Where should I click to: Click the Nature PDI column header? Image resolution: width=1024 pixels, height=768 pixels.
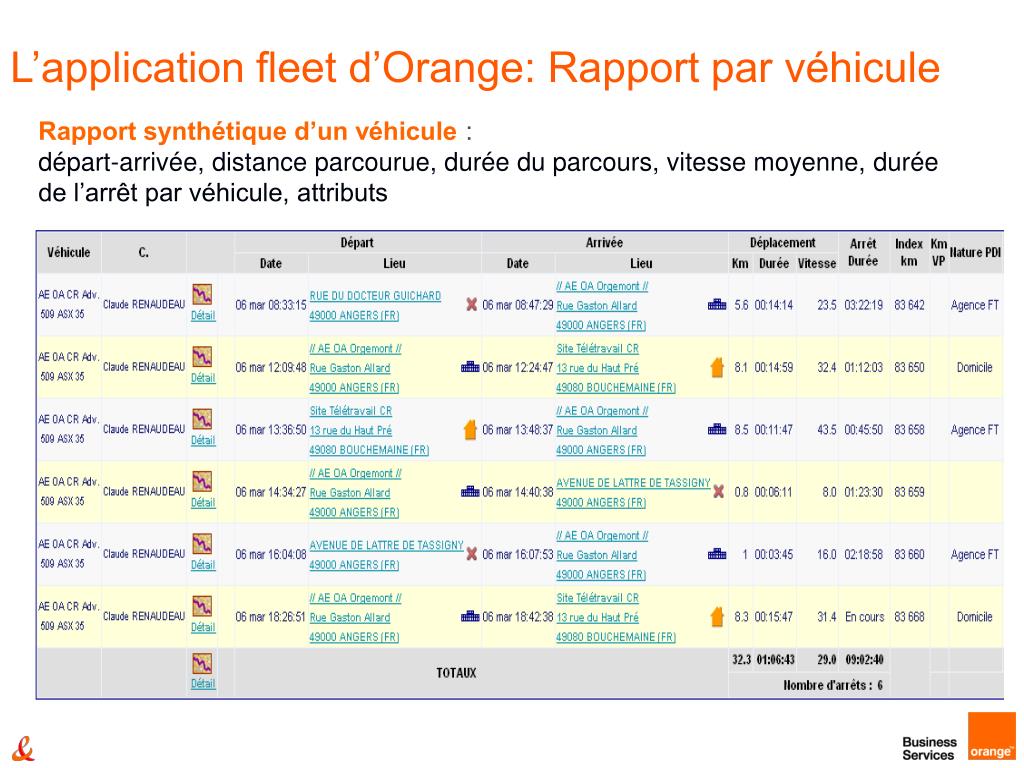coord(975,252)
